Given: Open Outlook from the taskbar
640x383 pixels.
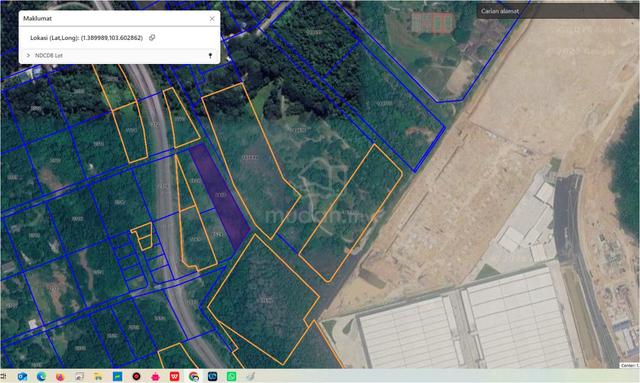Looking at the screenshot, I should (x=22, y=376).
